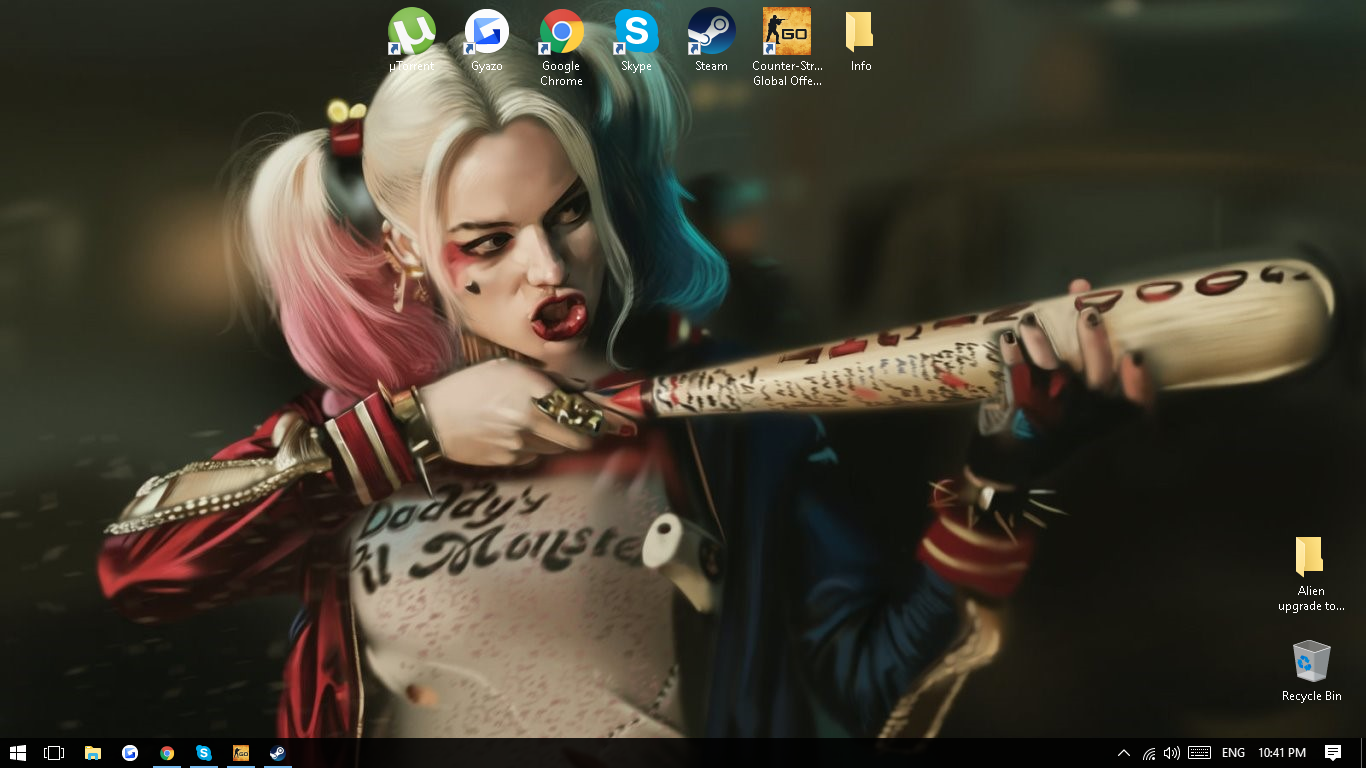Select the Info folder on the desktop
1366x768 pixels.
click(x=861, y=41)
